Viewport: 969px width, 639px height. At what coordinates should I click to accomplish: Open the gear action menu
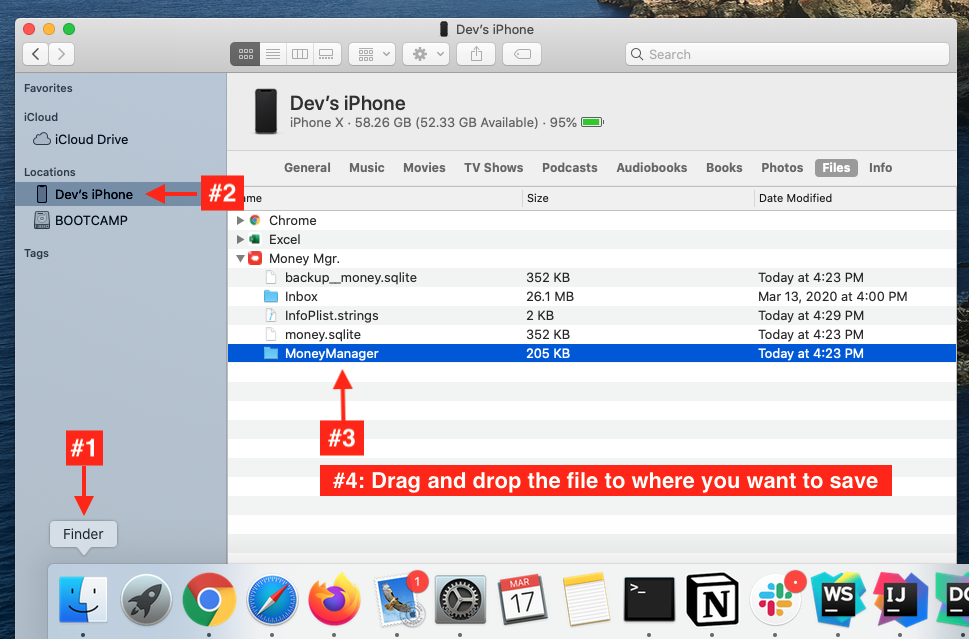tap(426, 54)
